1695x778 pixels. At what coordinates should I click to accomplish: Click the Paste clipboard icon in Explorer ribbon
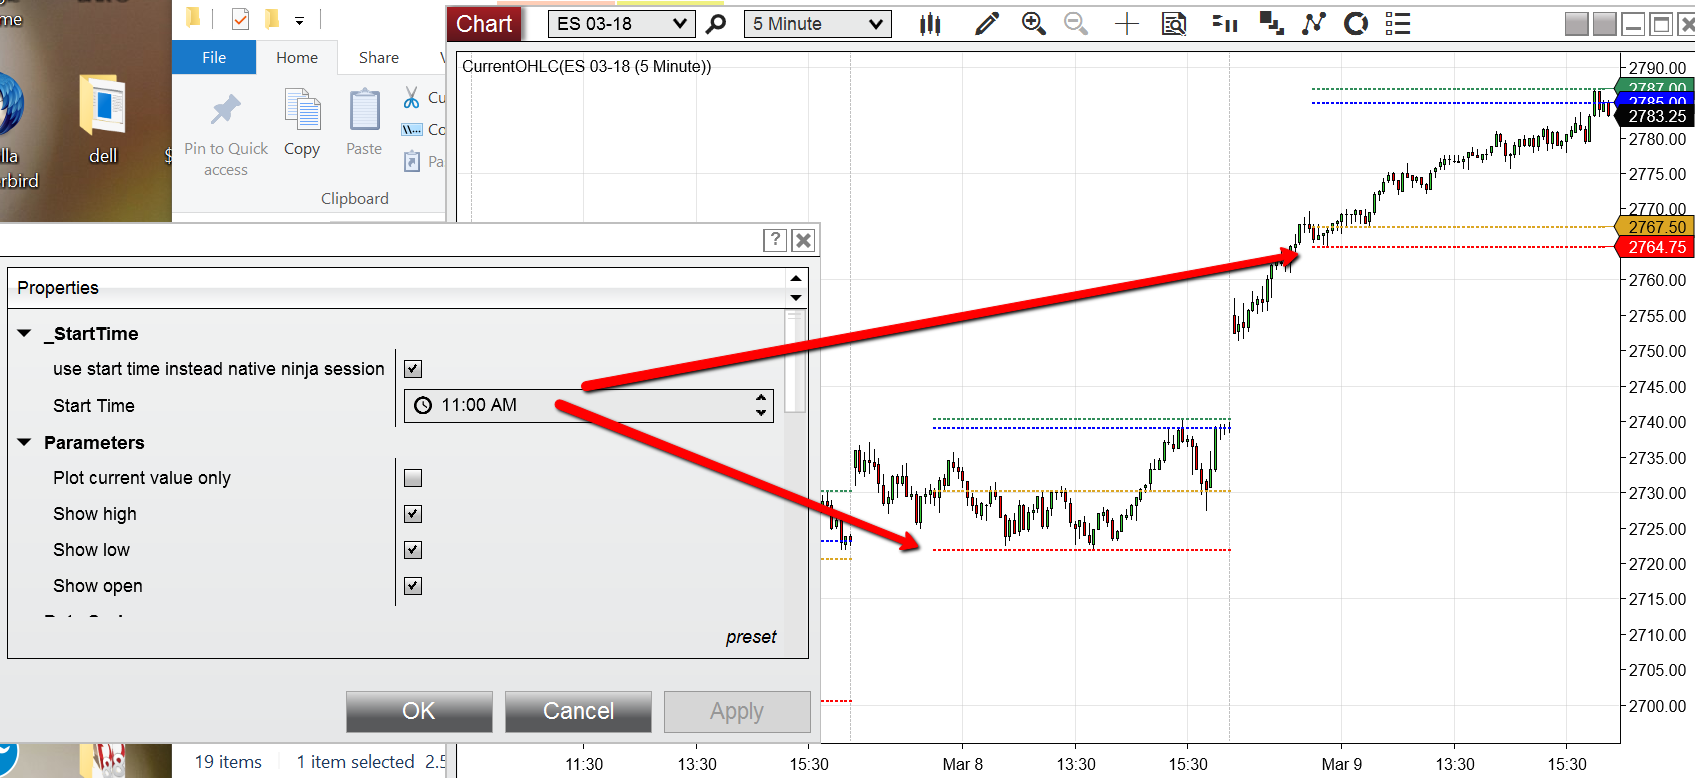(x=364, y=110)
